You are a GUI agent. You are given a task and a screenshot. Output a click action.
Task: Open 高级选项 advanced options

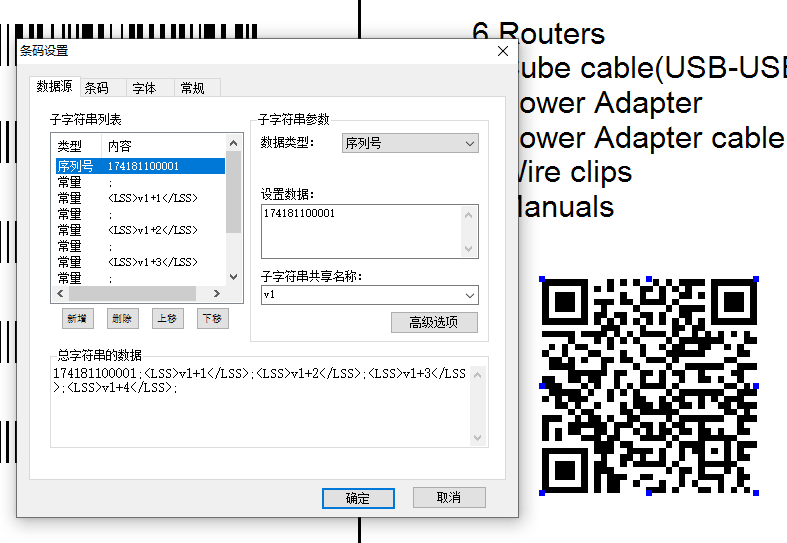click(x=434, y=322)
